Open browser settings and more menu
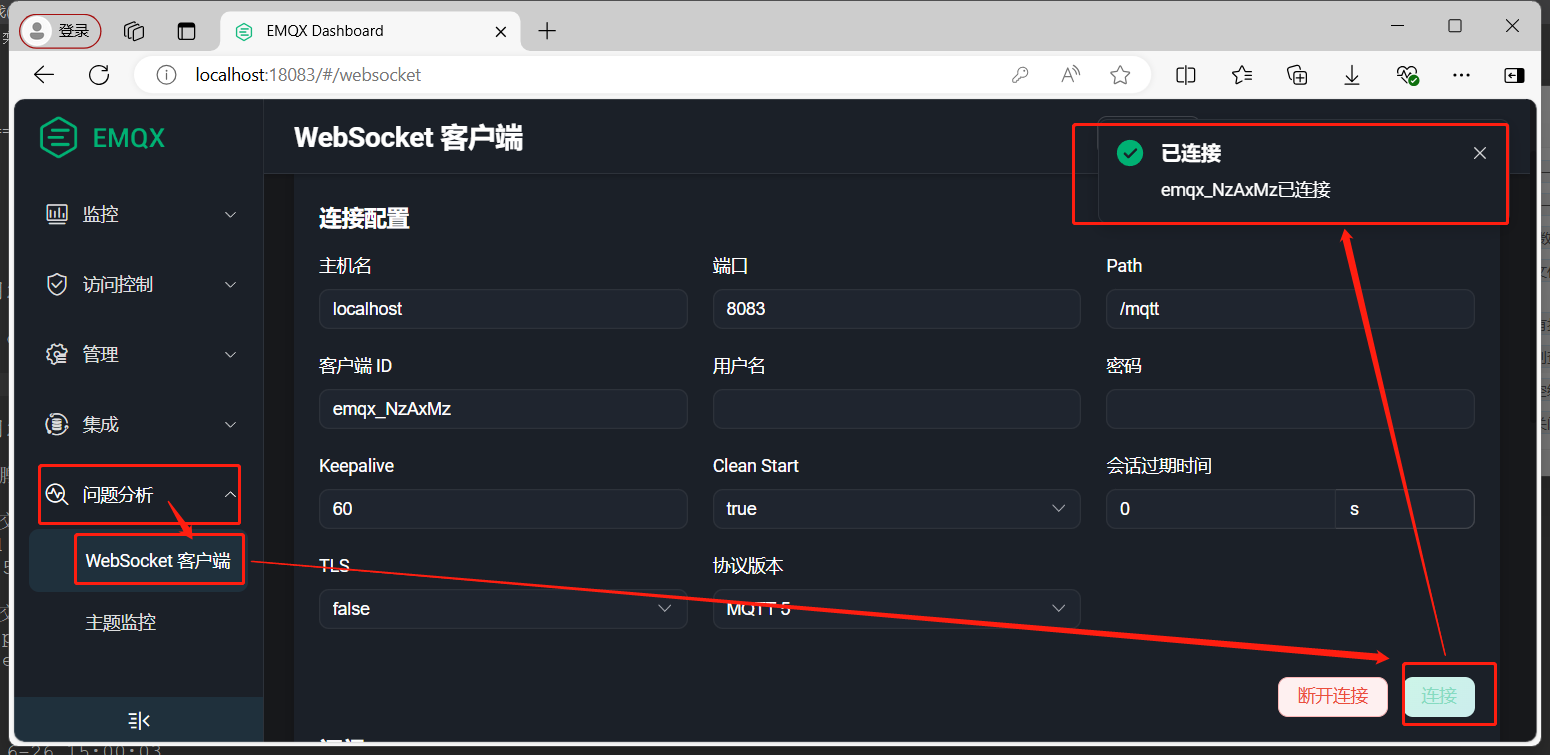Viewport: 1550px width, 755px height. coord(1461,75)
